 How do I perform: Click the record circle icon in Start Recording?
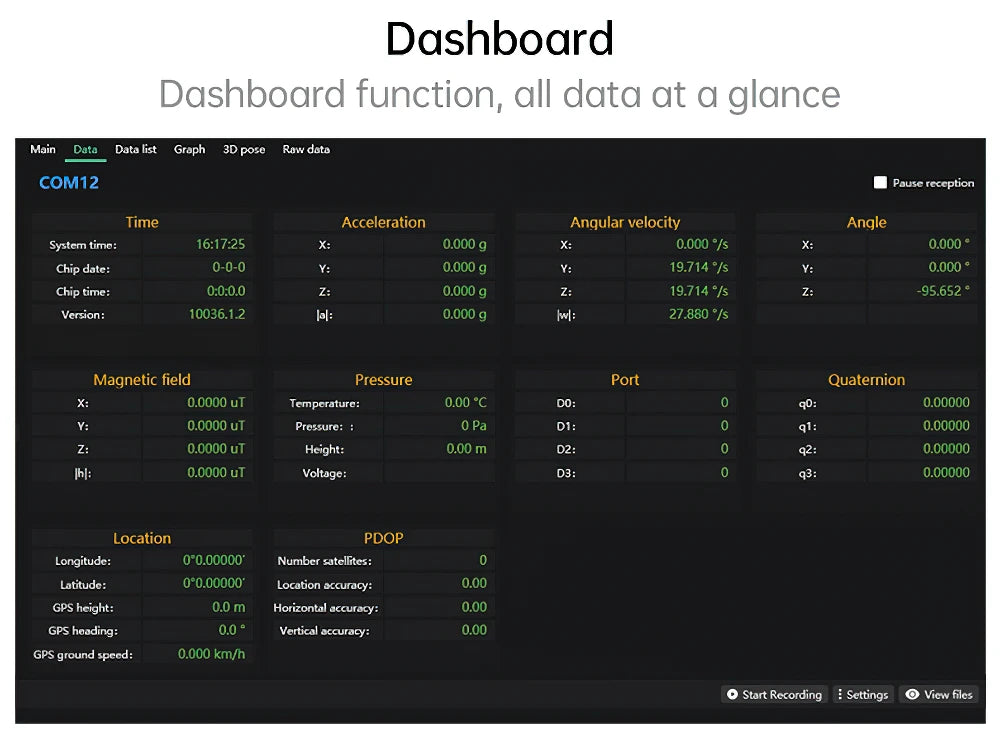point(732,694)
